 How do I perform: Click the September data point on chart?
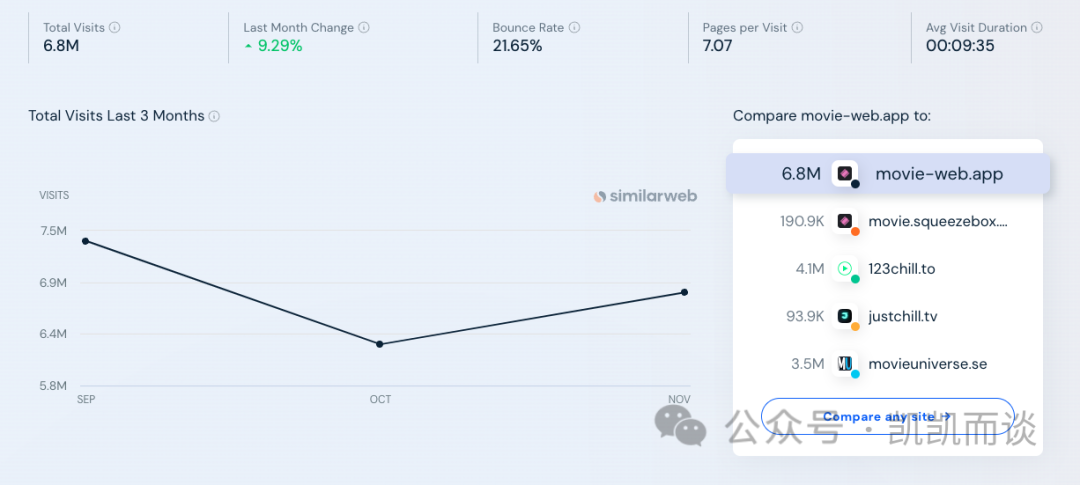[85, 241]
